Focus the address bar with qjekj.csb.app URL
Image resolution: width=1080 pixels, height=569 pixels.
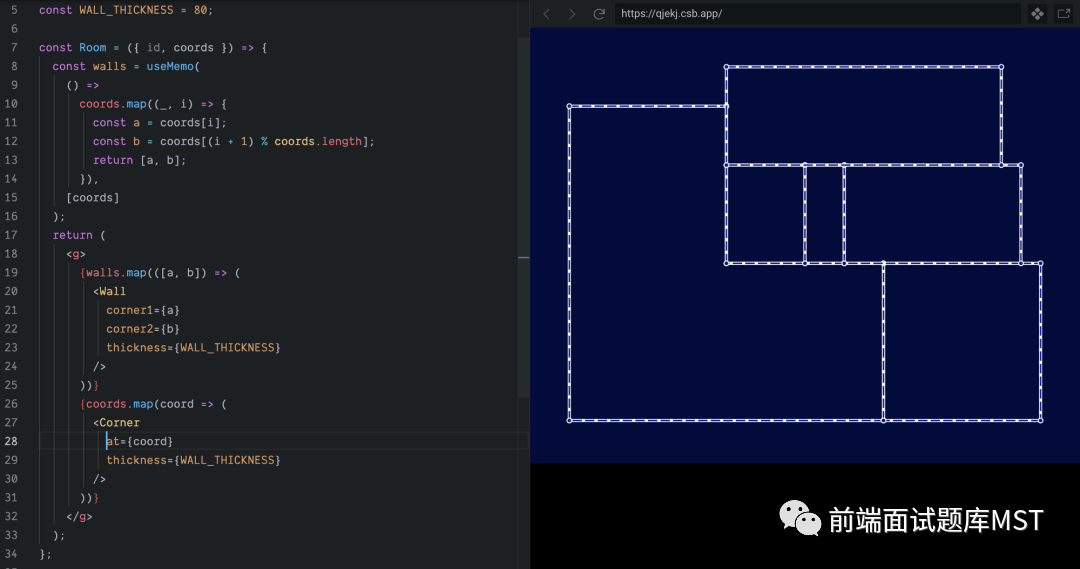(x=817, y=14)
